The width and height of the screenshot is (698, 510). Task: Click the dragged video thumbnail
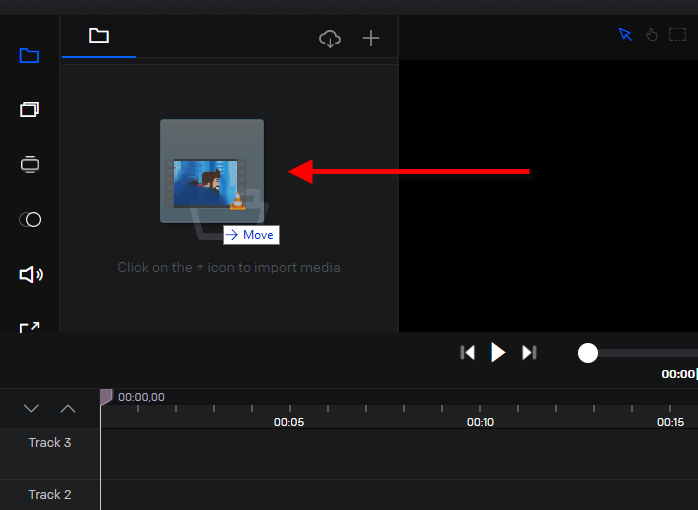212,171
